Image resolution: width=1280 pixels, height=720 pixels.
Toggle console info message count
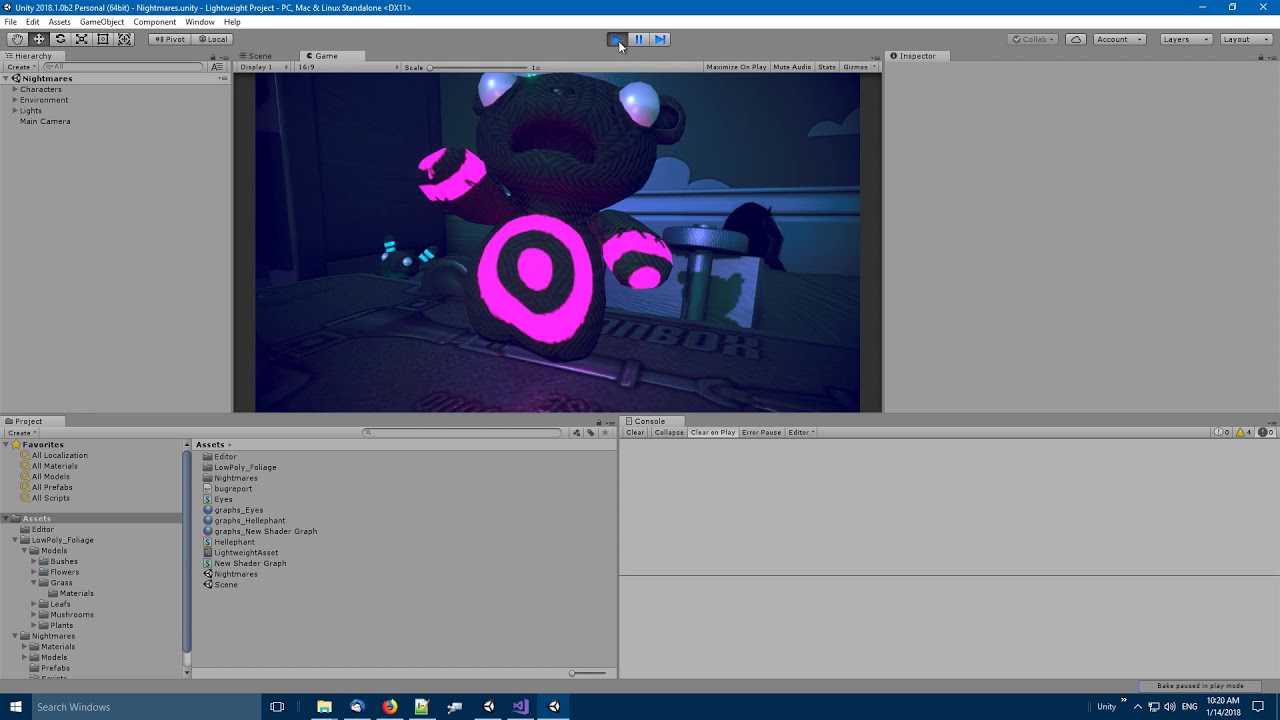(x=1222, y=432)
